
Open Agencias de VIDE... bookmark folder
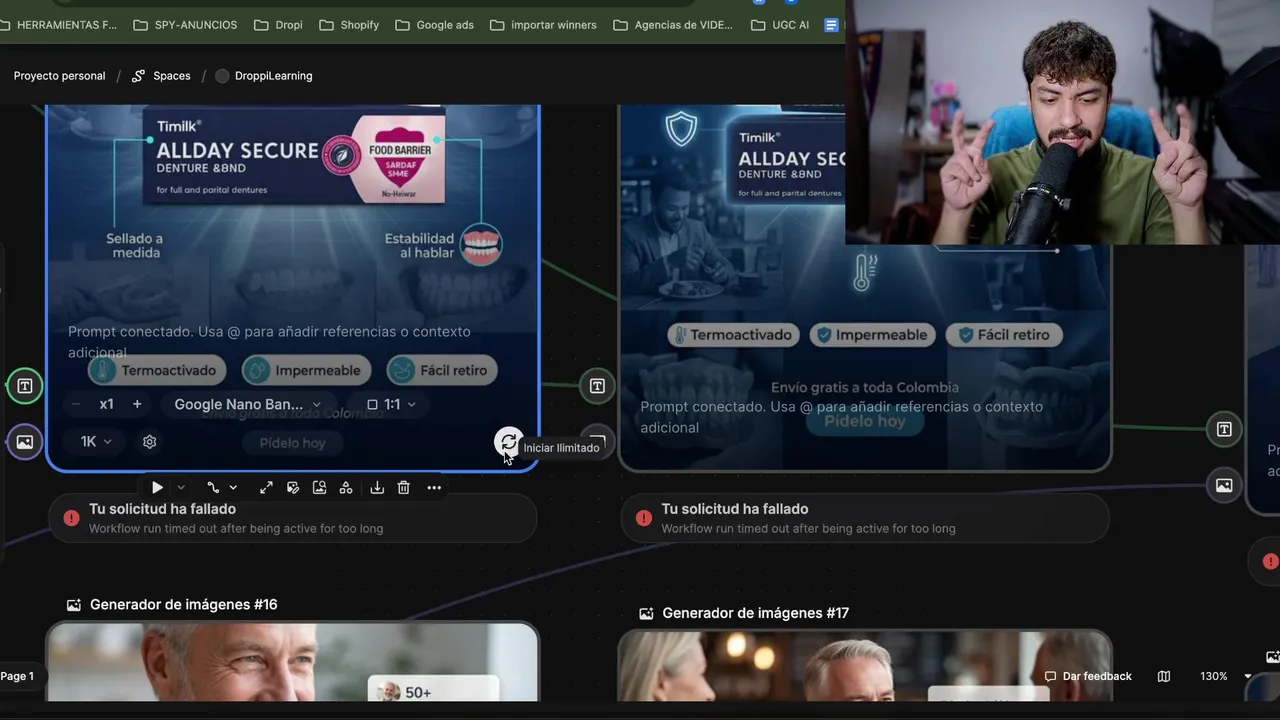[x=673, y=25]
